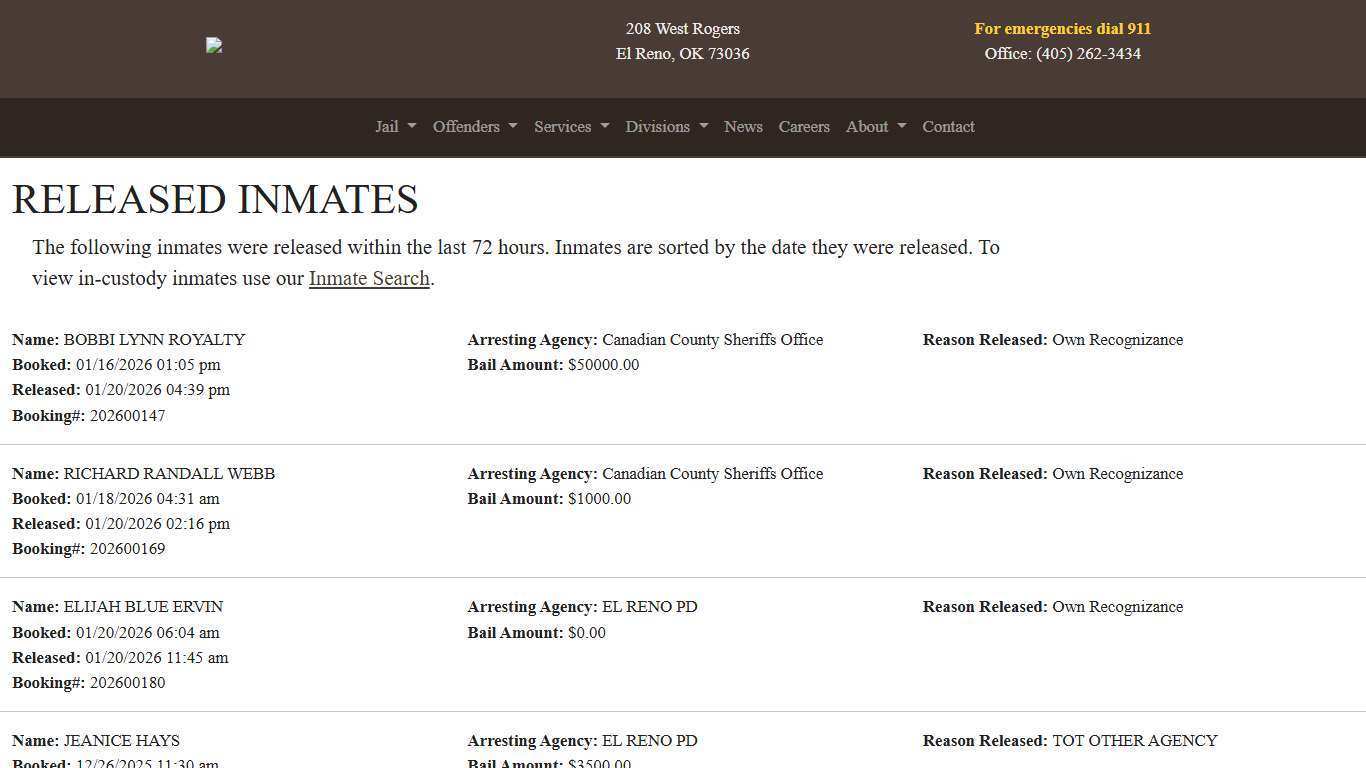Click the office phone number (405) 262-3434
This screenshot has width=1366, height=768.
tap(1088, 54)
